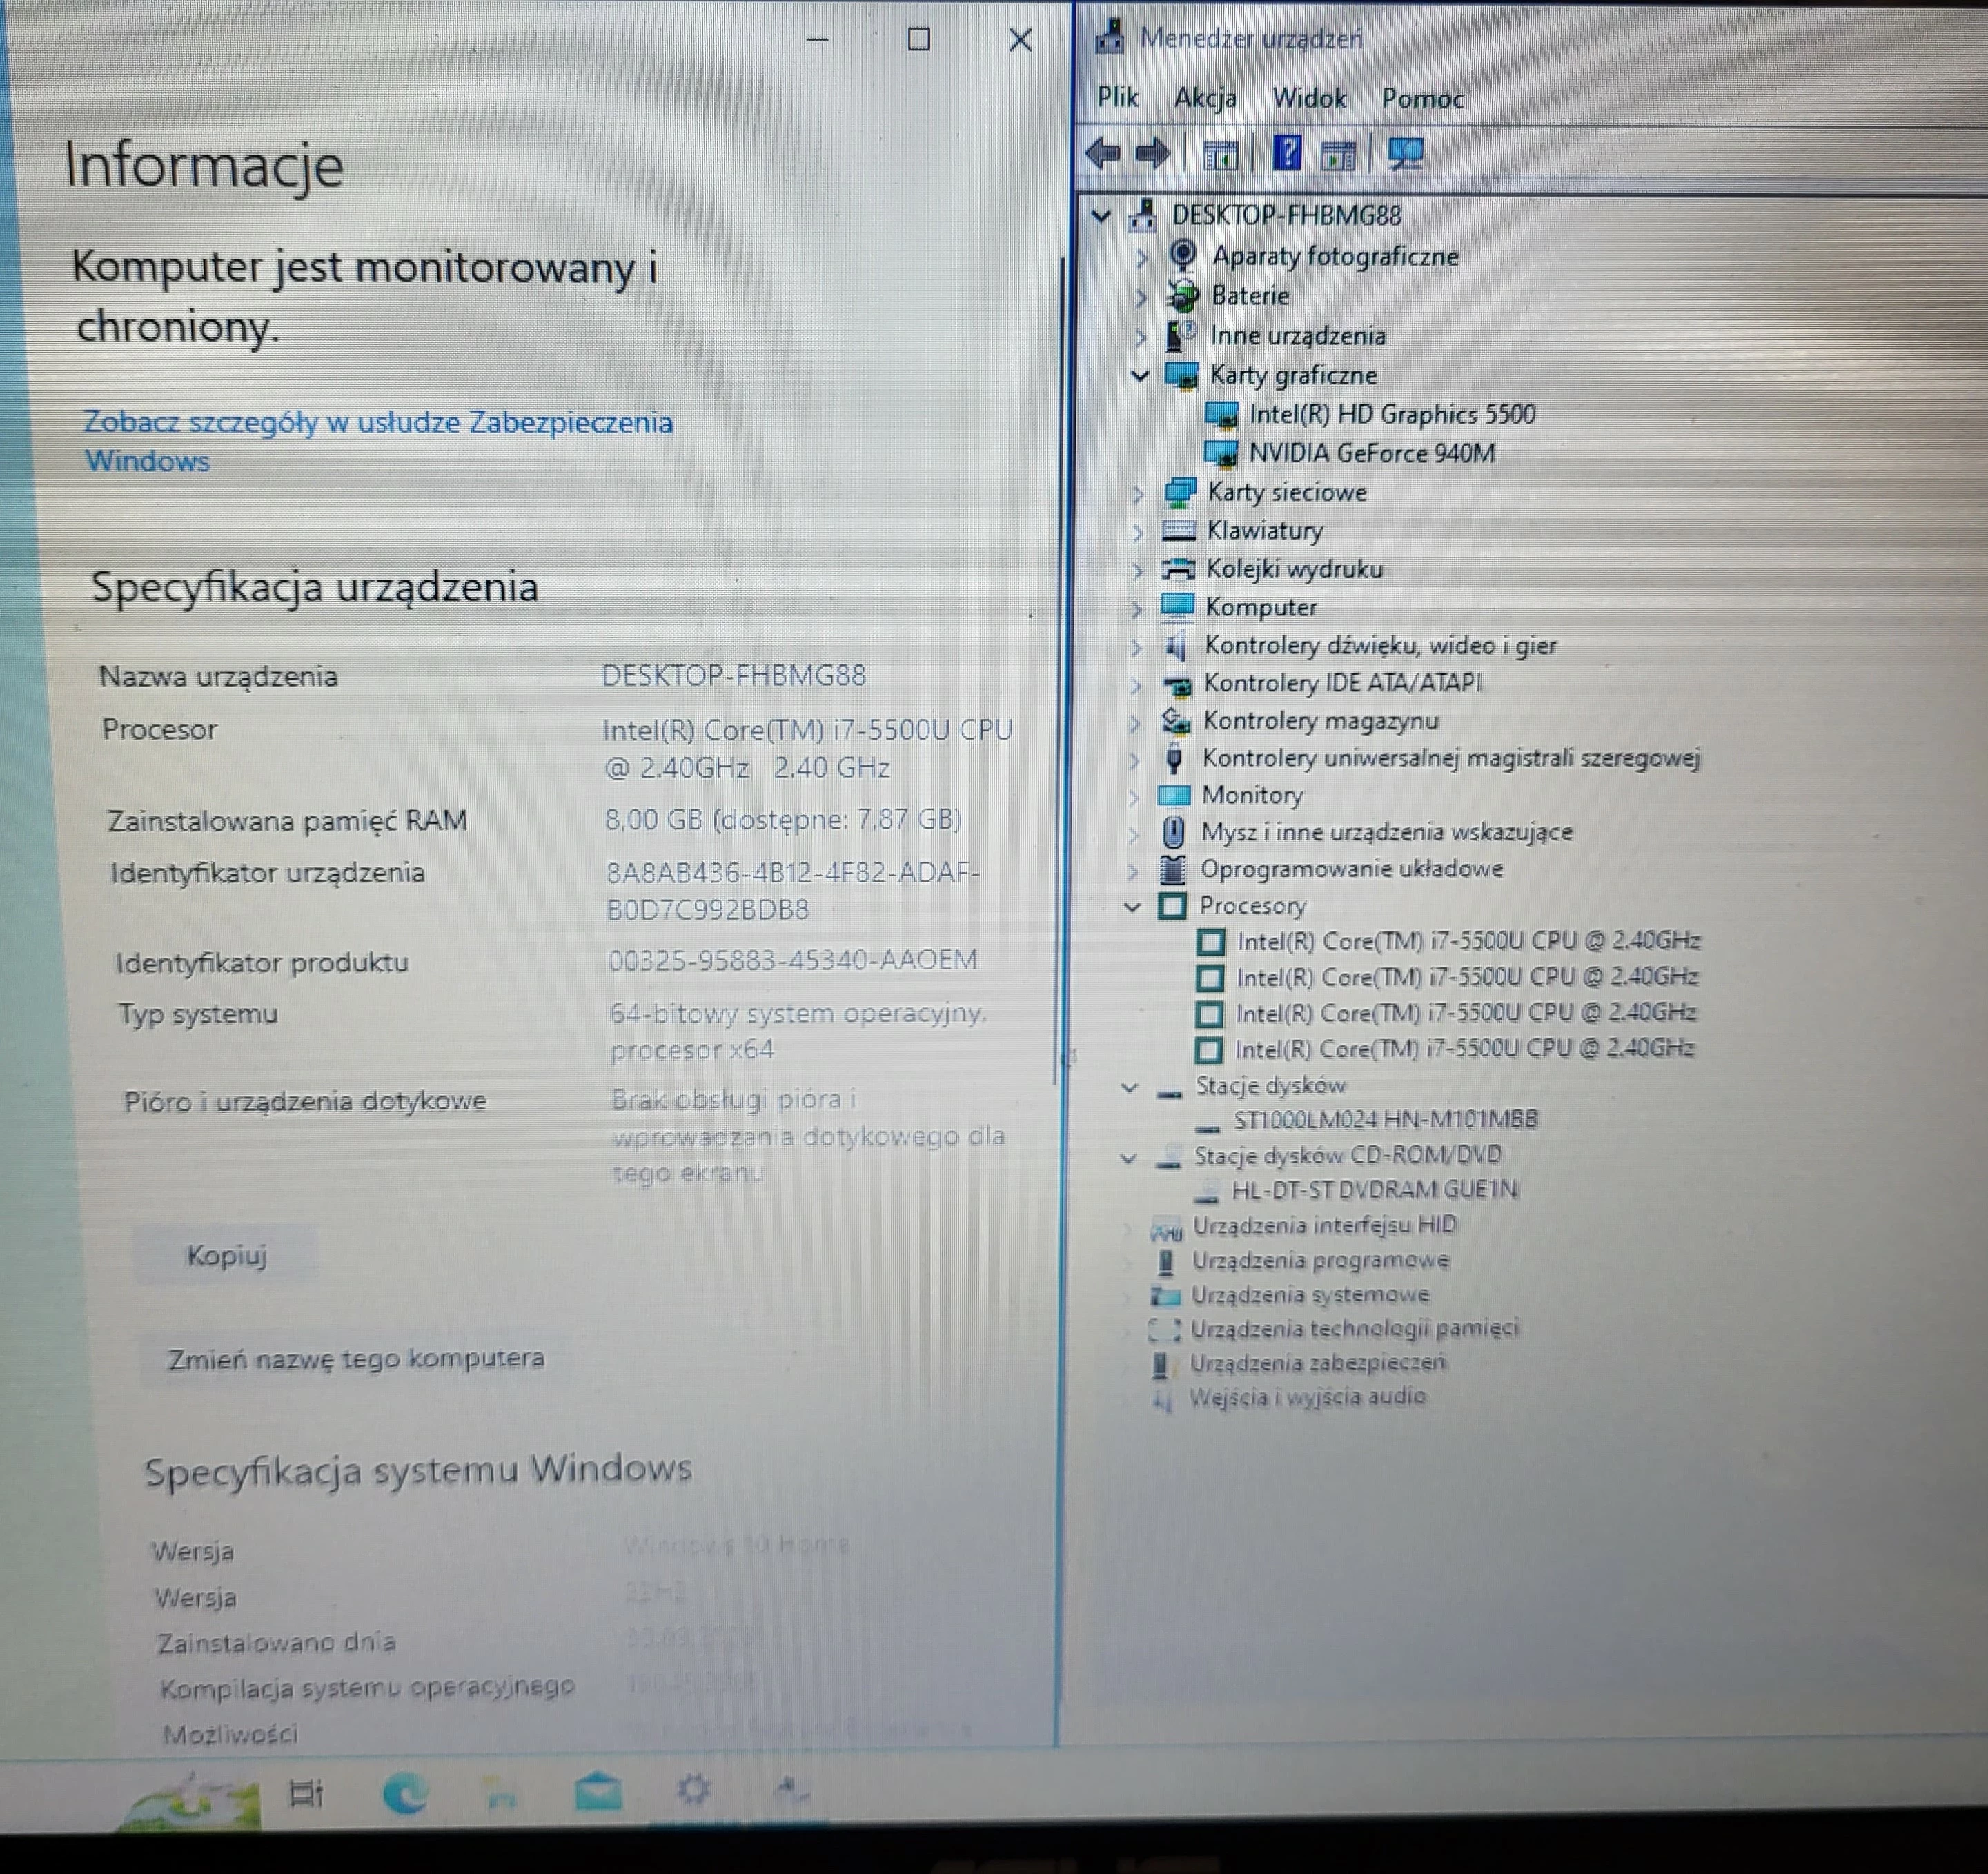The width and height of the screenshot is (1988, 1874).
Task: Select the NVIDIA GeForce 940M adapter
Action: 1372,453
